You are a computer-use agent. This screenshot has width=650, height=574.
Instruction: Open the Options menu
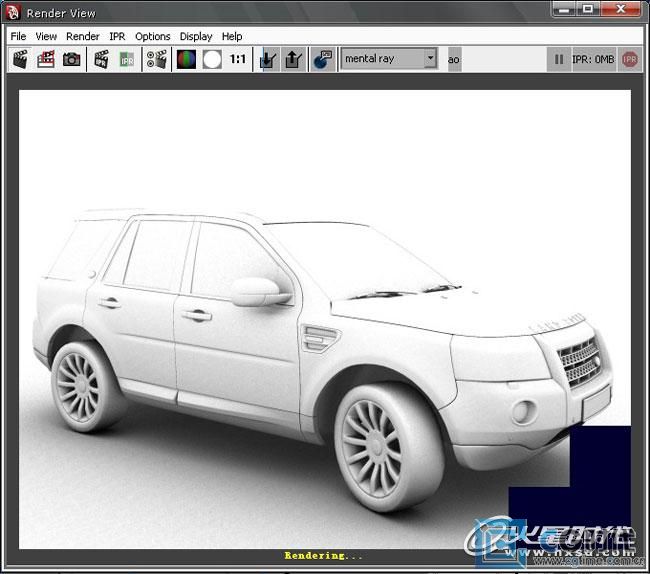pyautogui.click(x=153, y=36)
